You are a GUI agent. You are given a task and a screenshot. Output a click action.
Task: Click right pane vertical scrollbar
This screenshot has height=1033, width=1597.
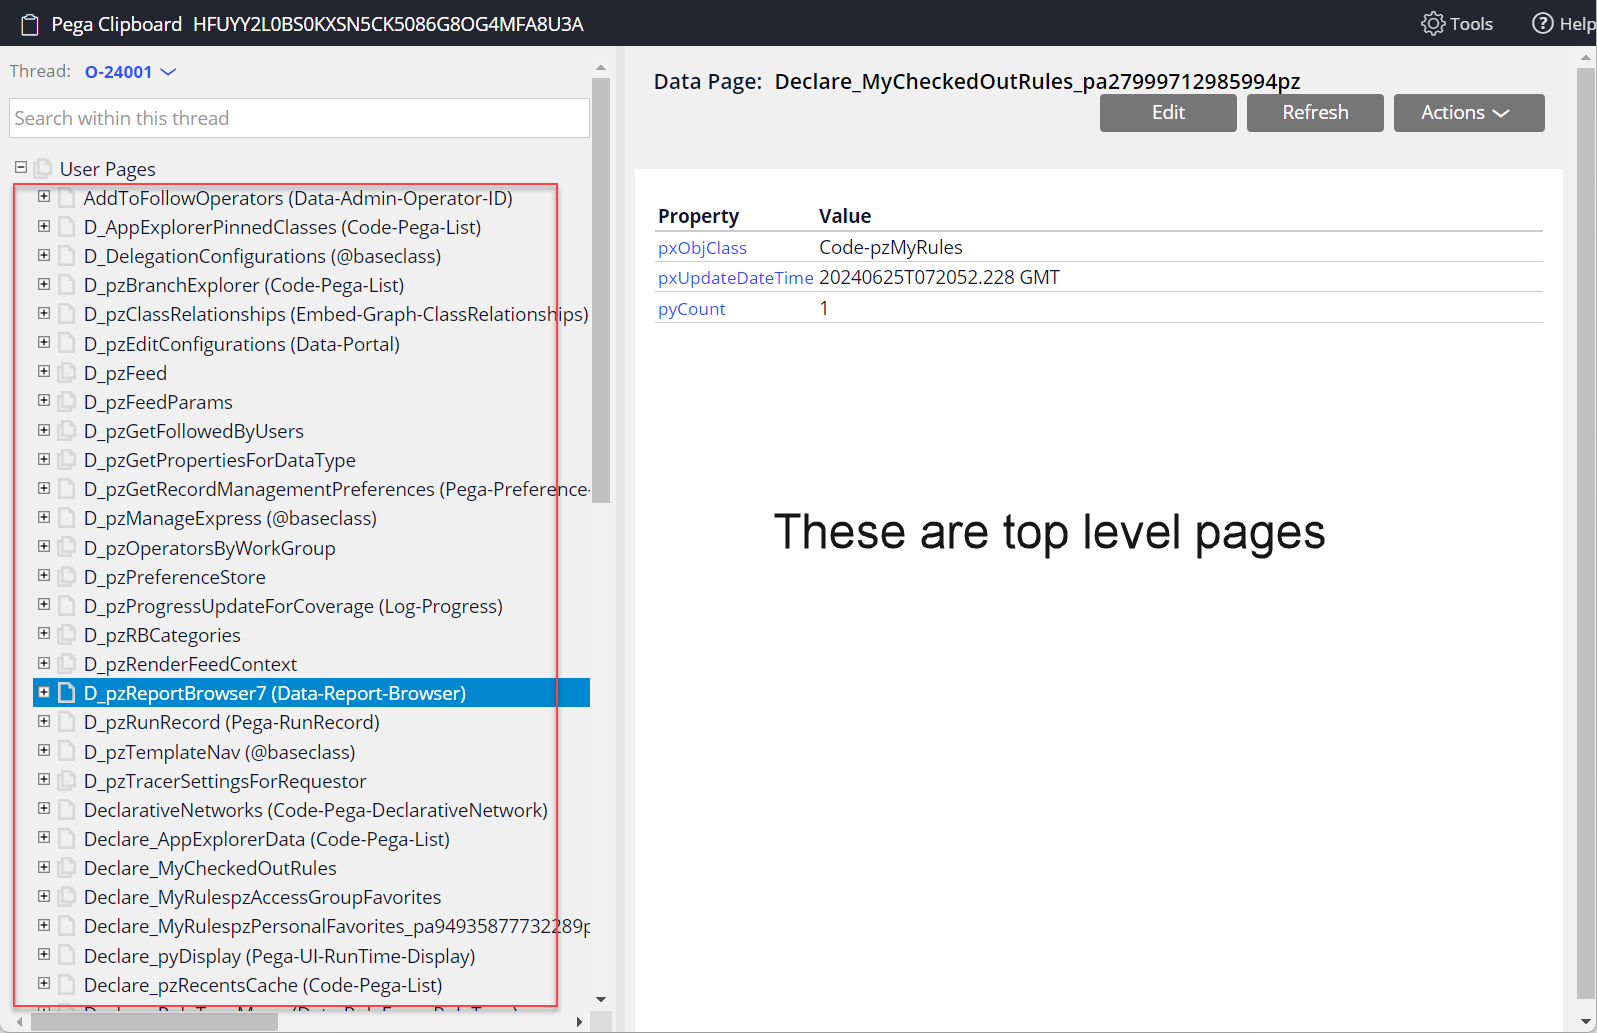(1586, 533)
